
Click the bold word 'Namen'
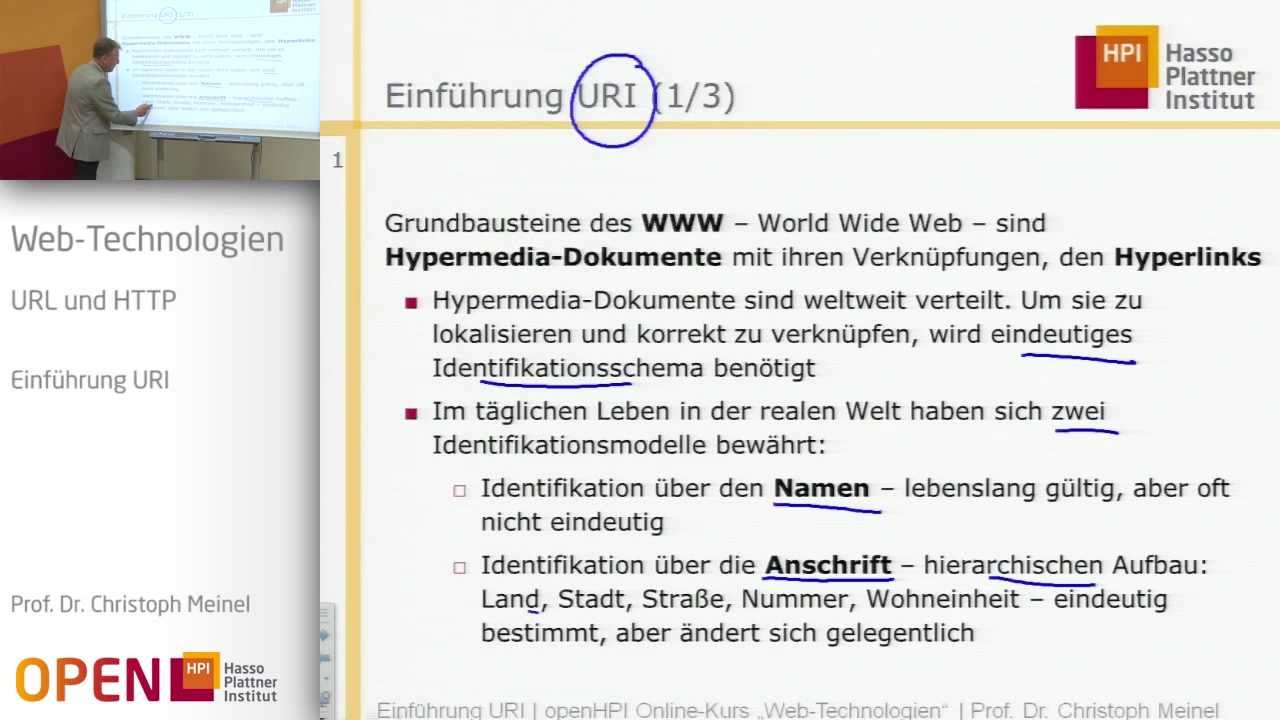(x=822, y=488)
